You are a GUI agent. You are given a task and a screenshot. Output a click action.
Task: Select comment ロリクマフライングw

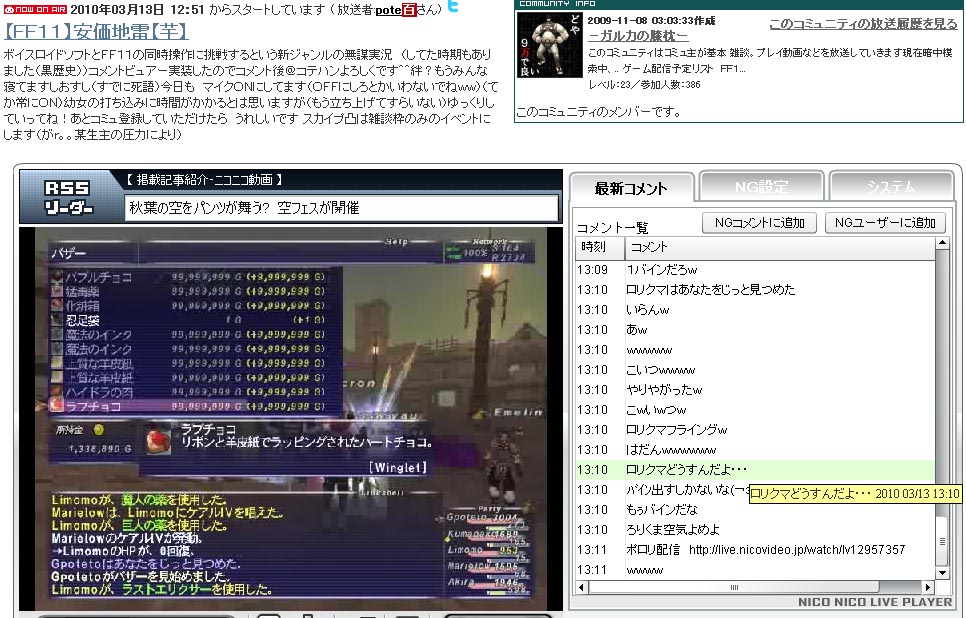coord(755,430)
